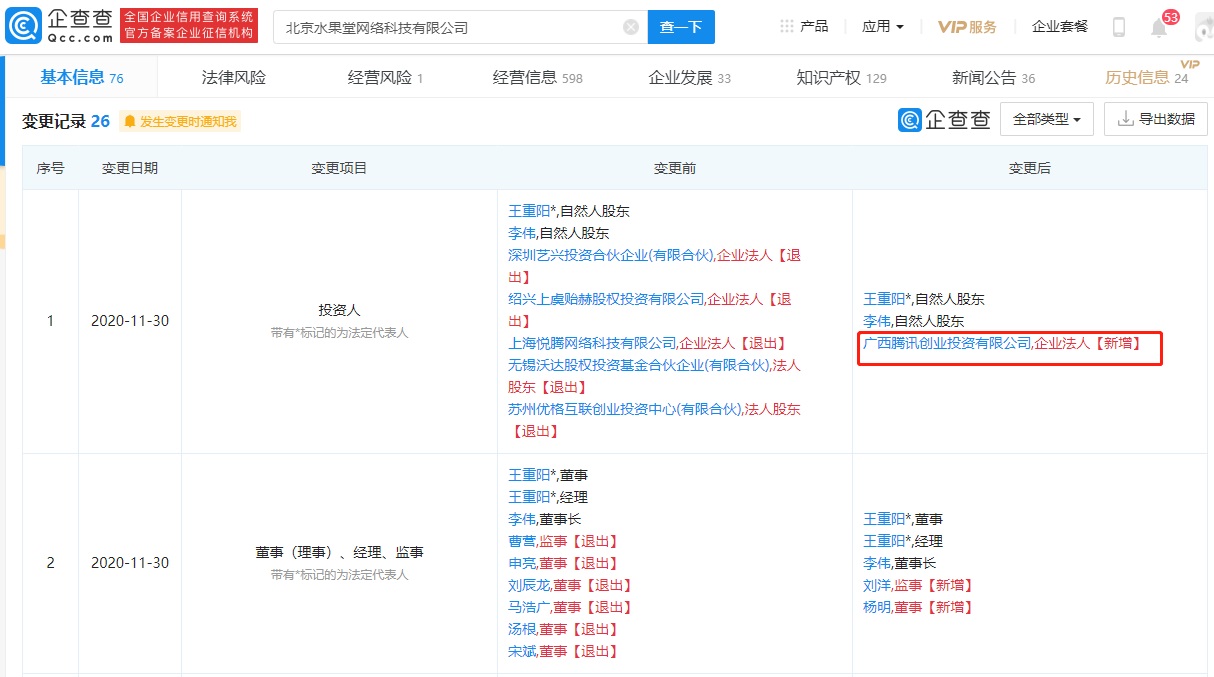Switch to the 法律风险 tab
The image size is (1214, 677).
pyautogui.click(x=234, y=77)
